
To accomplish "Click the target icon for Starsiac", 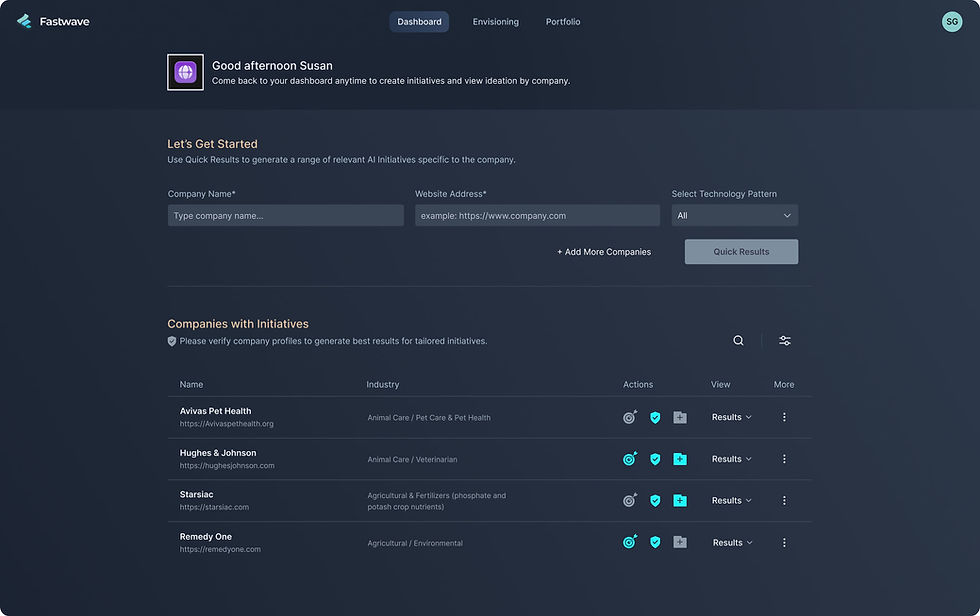I will point(630,500).
